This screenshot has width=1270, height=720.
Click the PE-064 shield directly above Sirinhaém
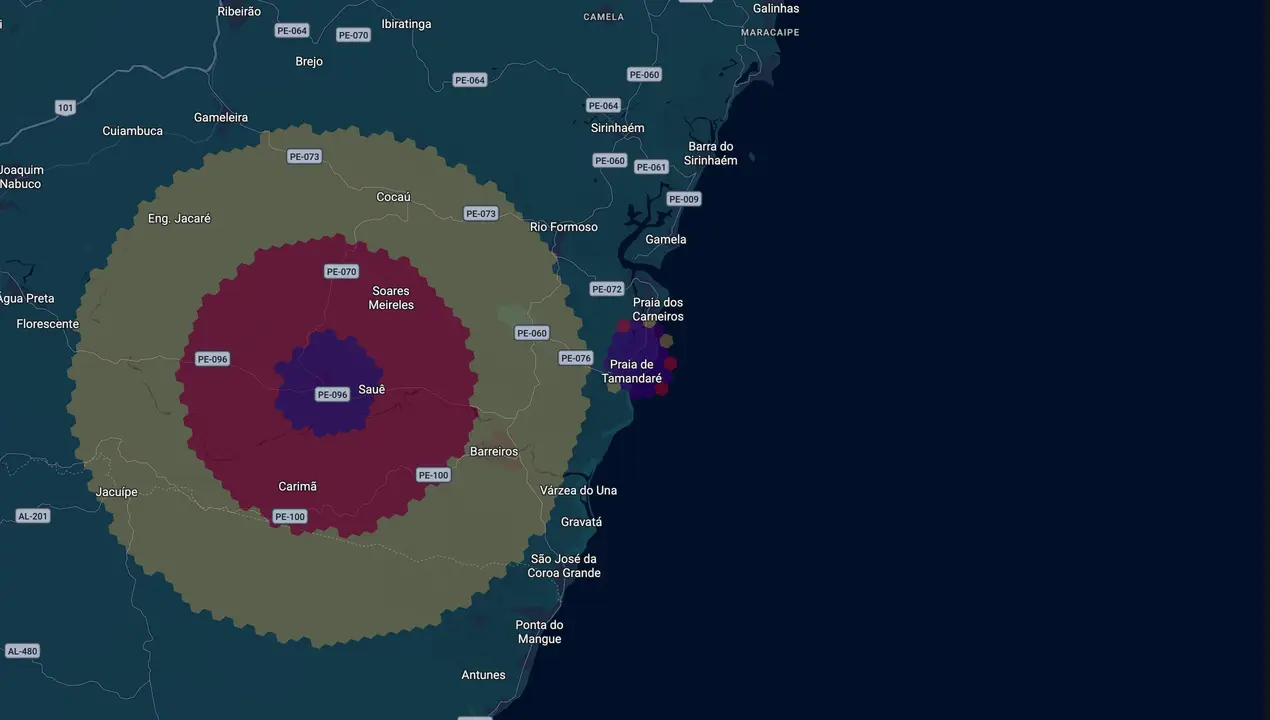603,105
